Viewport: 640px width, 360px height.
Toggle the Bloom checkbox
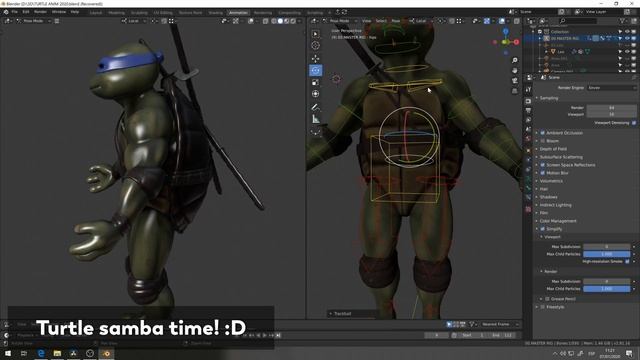[x=543, y=141]
